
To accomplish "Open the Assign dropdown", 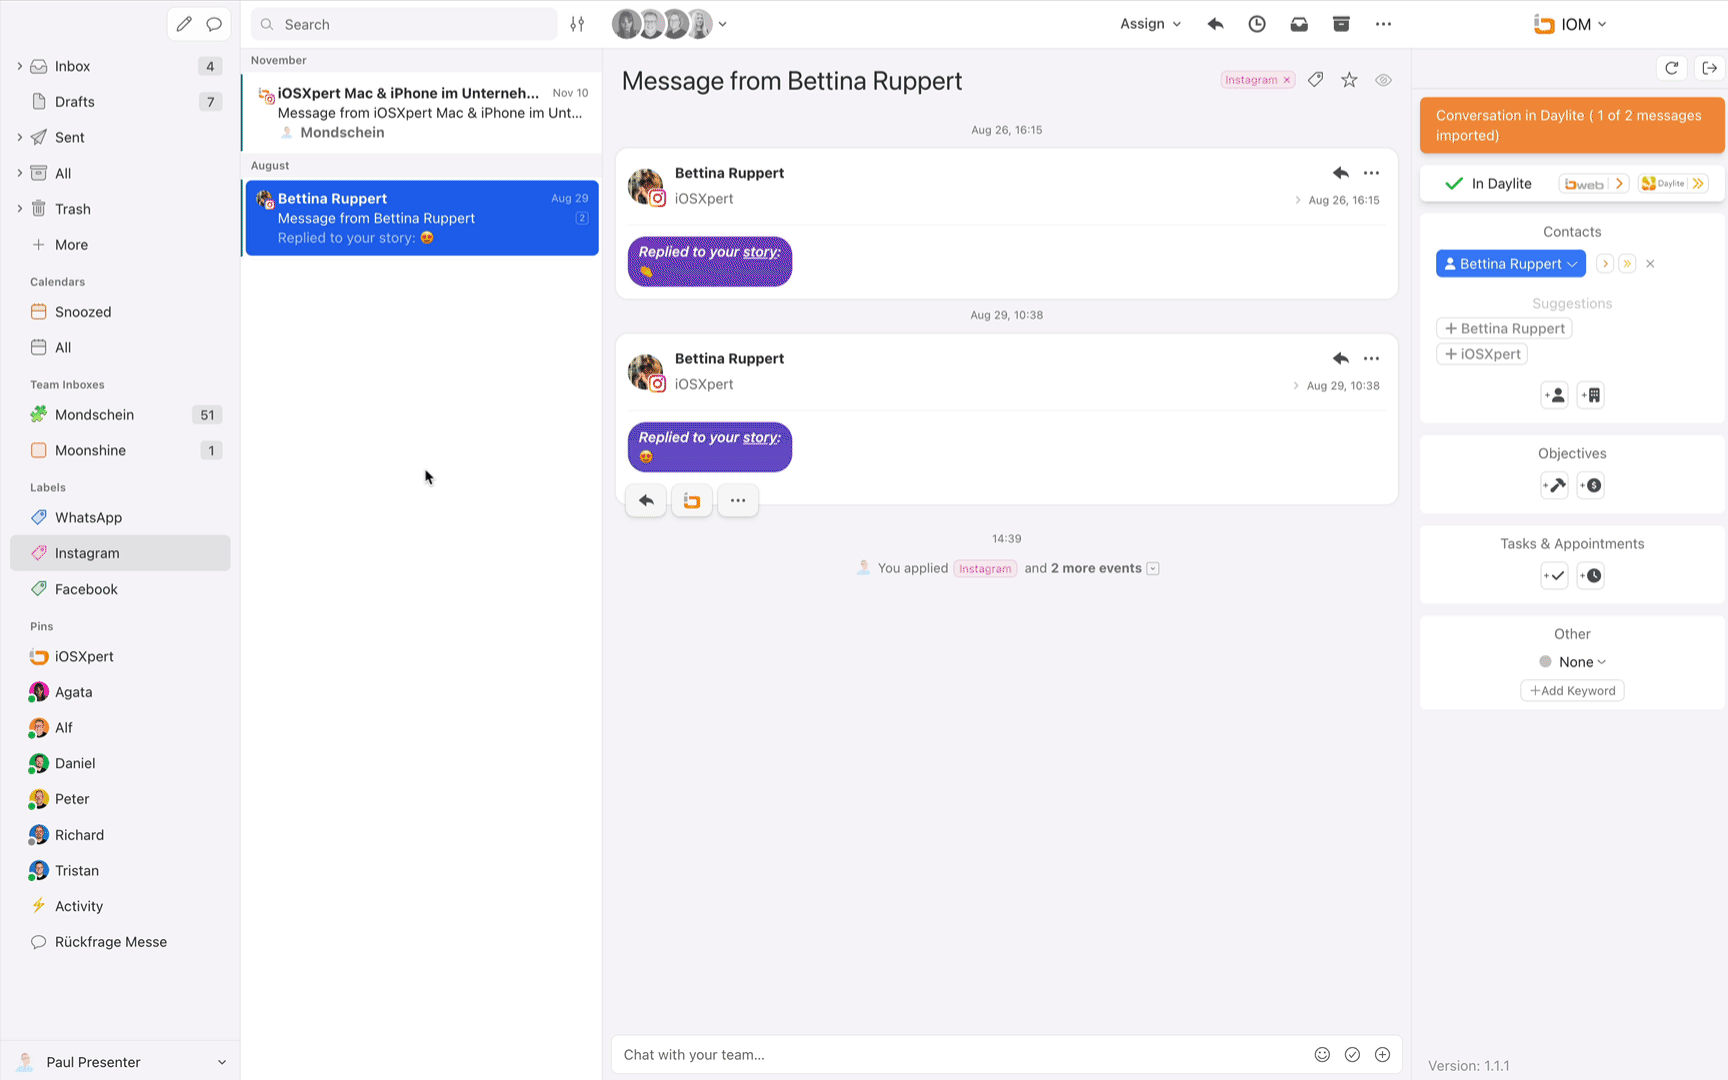I will 1150,24.
